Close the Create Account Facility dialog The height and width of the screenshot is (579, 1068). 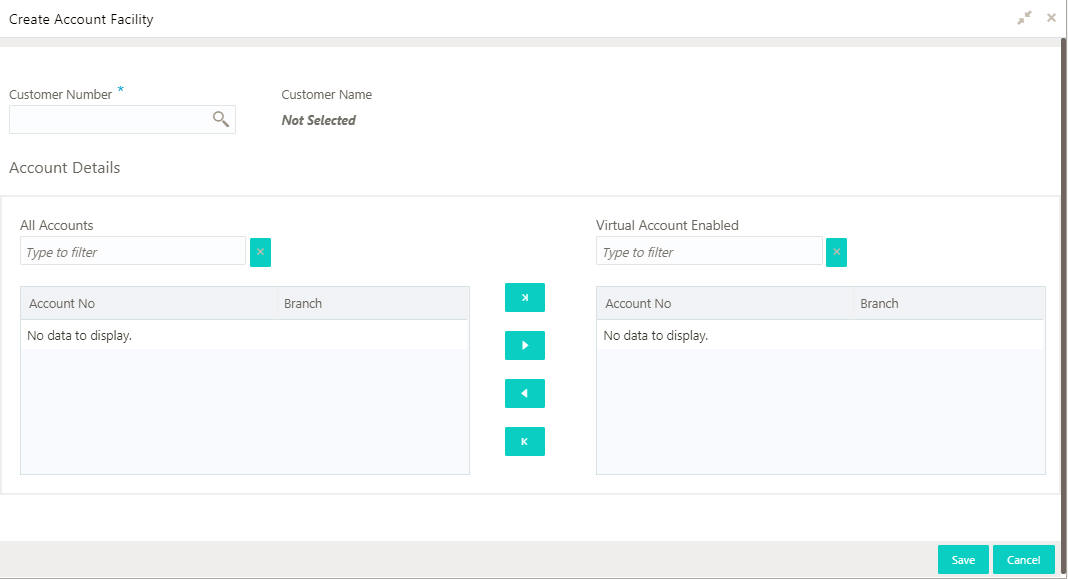coord(1051,18)
